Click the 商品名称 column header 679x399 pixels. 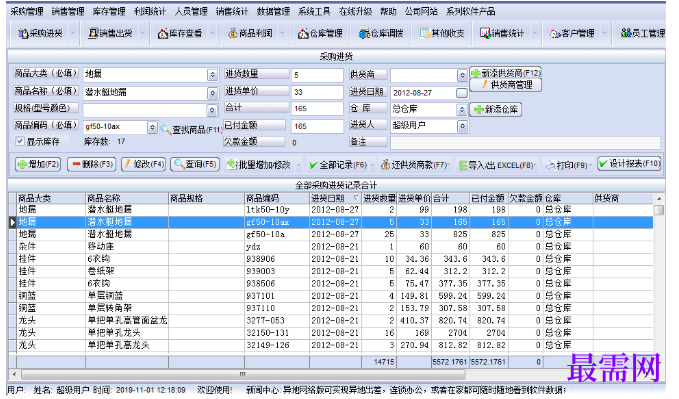pos(127,198)
